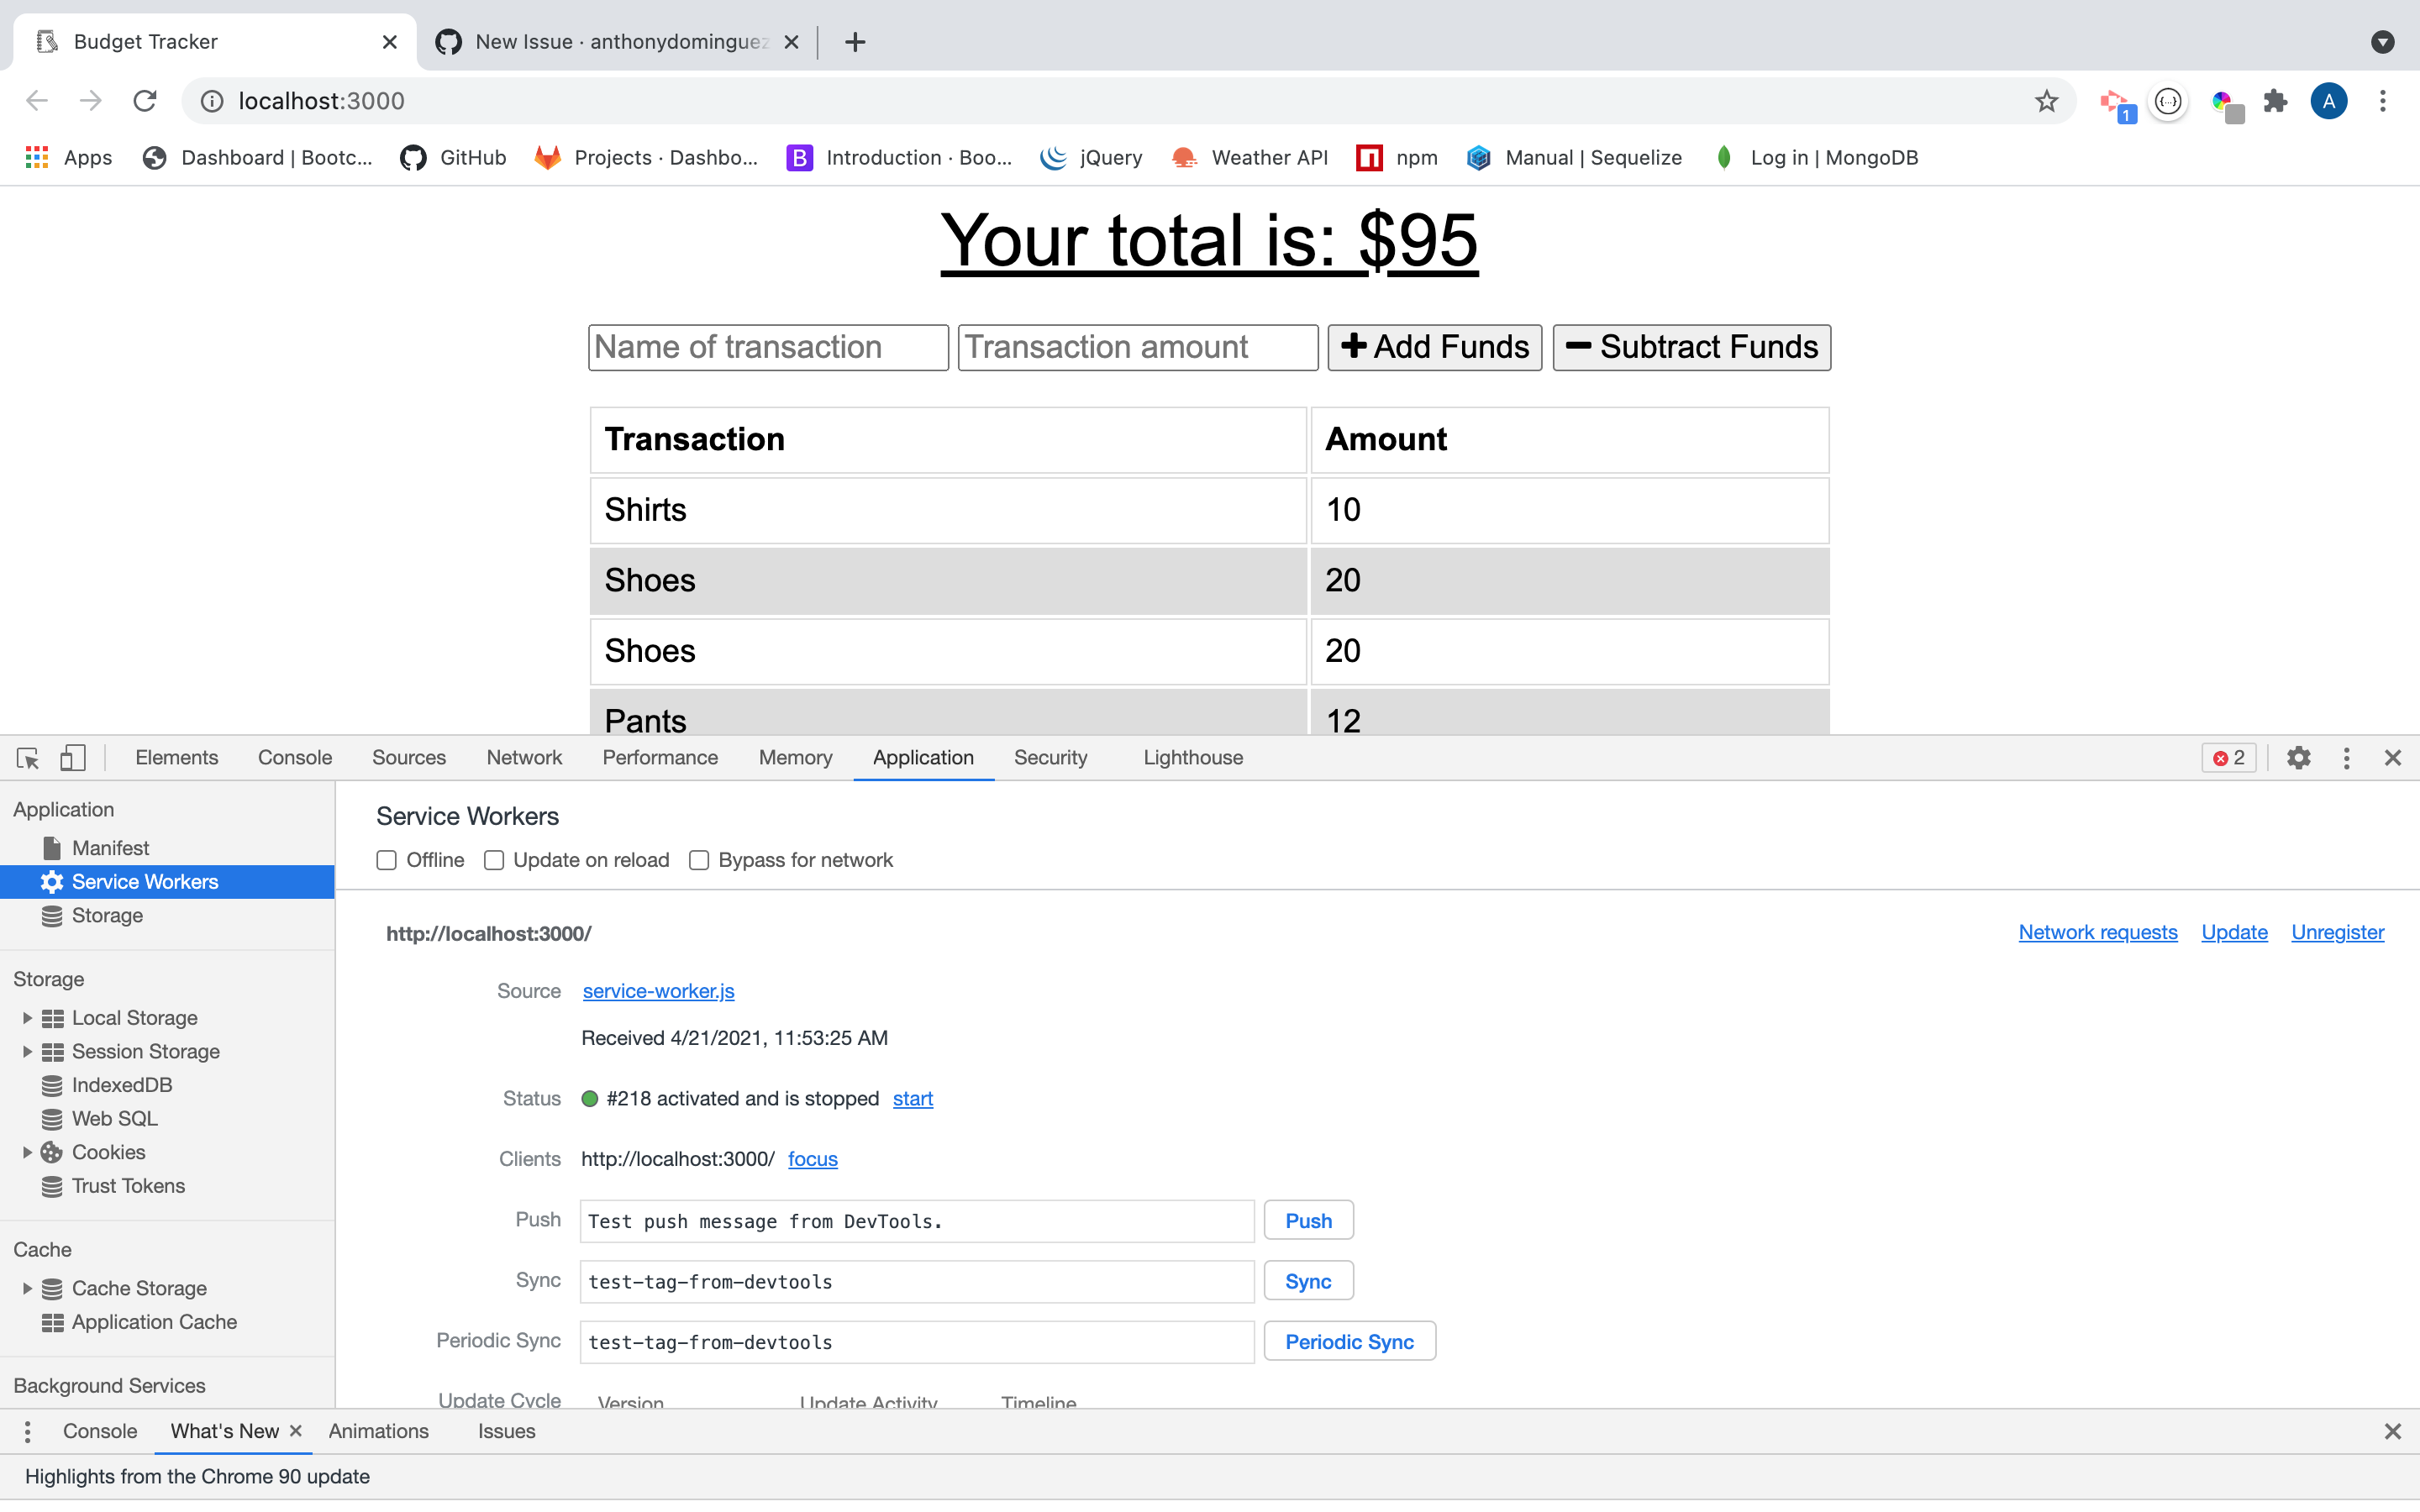Screen dimensions: 2420x1512
Task: Enable Bypass for network
Action: tap(698, 860)
